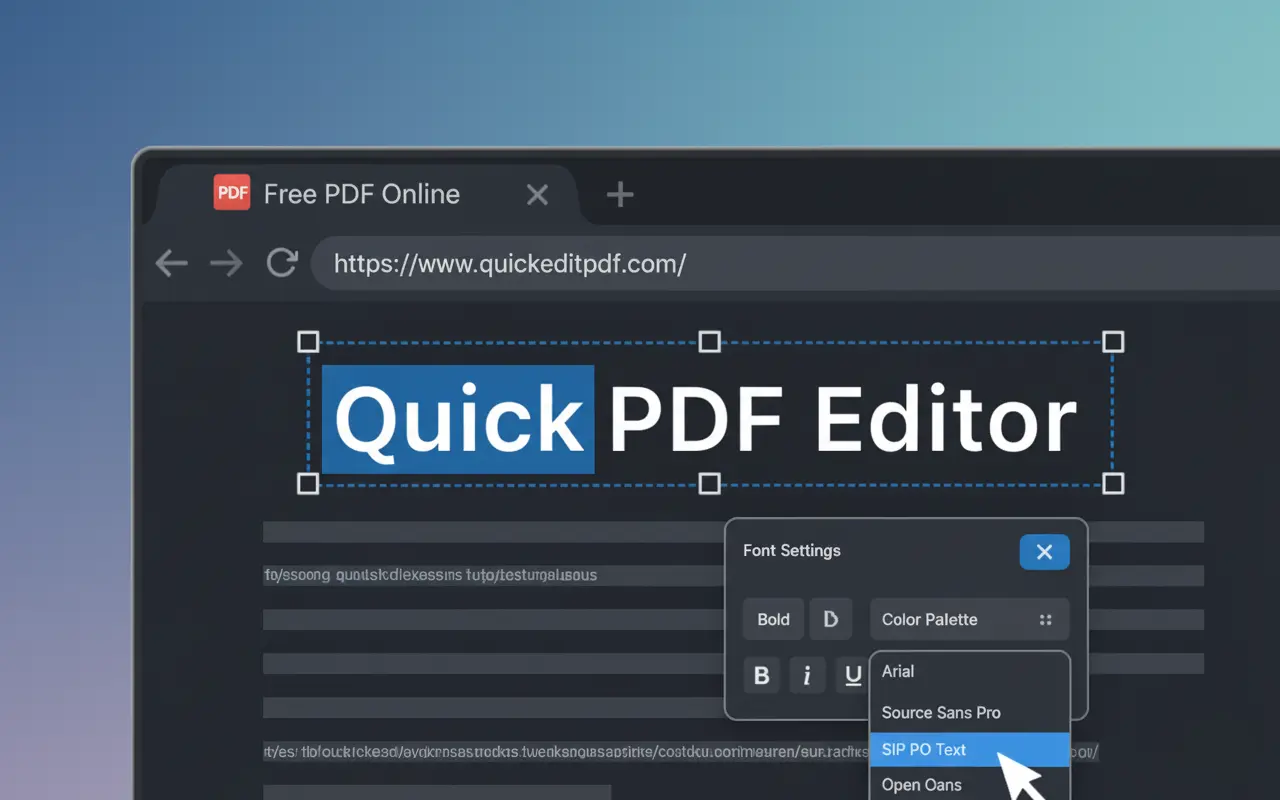Go back using the browser arrow
Screen dimensions: 1280x800
click(x=170, y=263)
